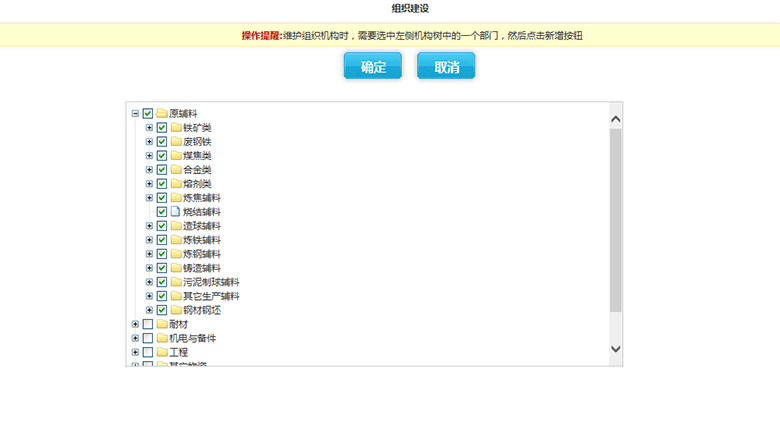Select the 其它生产辅料 tree item label

click(211, 296)
